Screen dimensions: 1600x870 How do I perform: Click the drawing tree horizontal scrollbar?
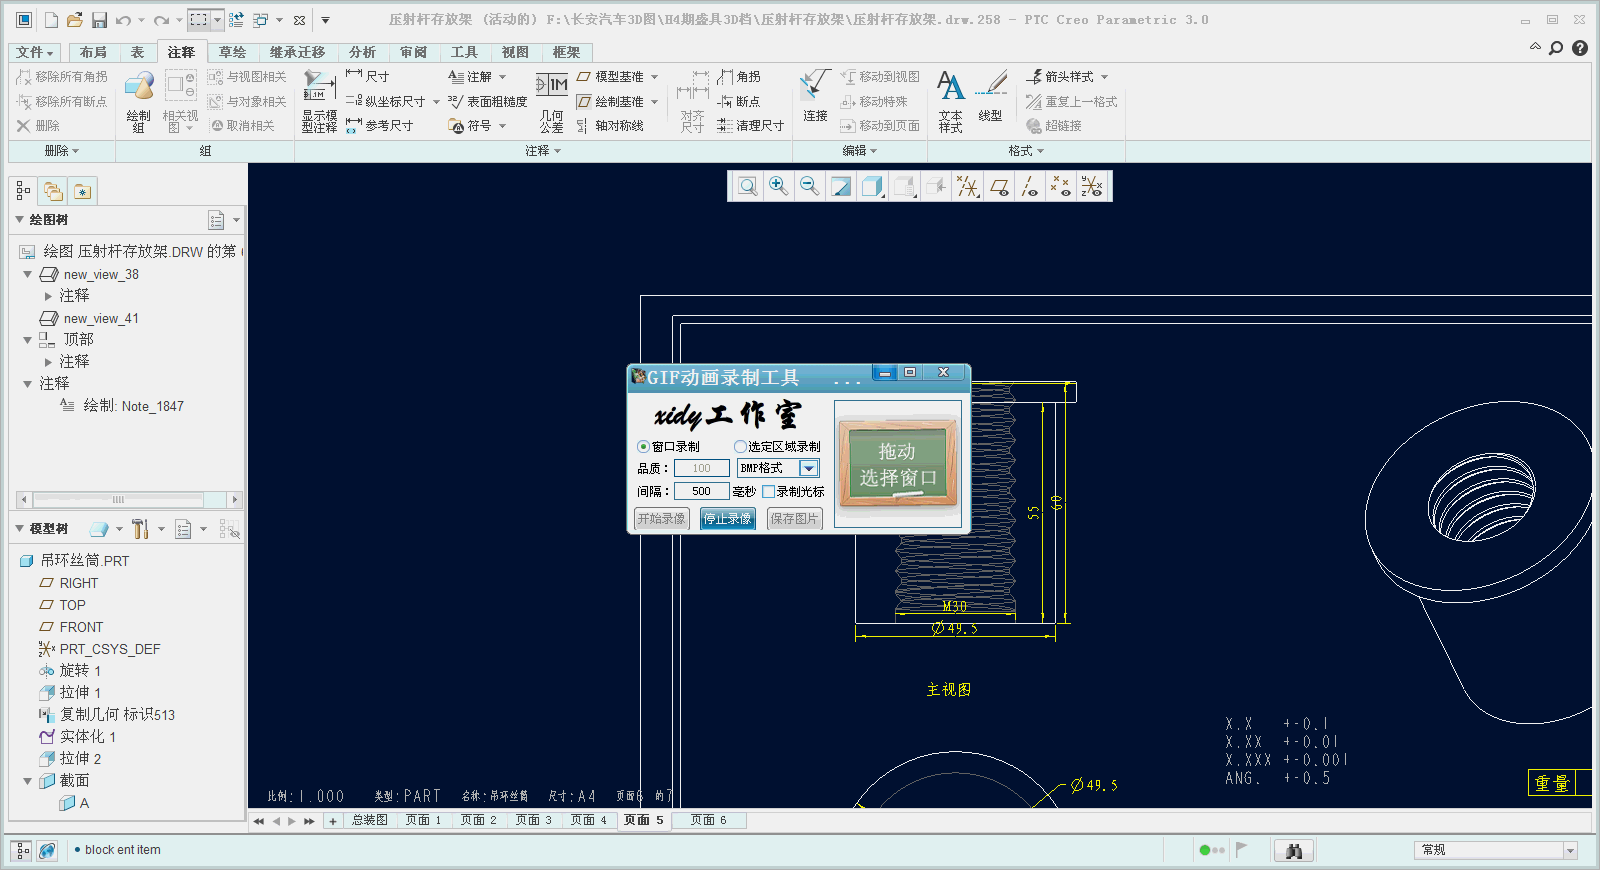click(x=129, y=499)
